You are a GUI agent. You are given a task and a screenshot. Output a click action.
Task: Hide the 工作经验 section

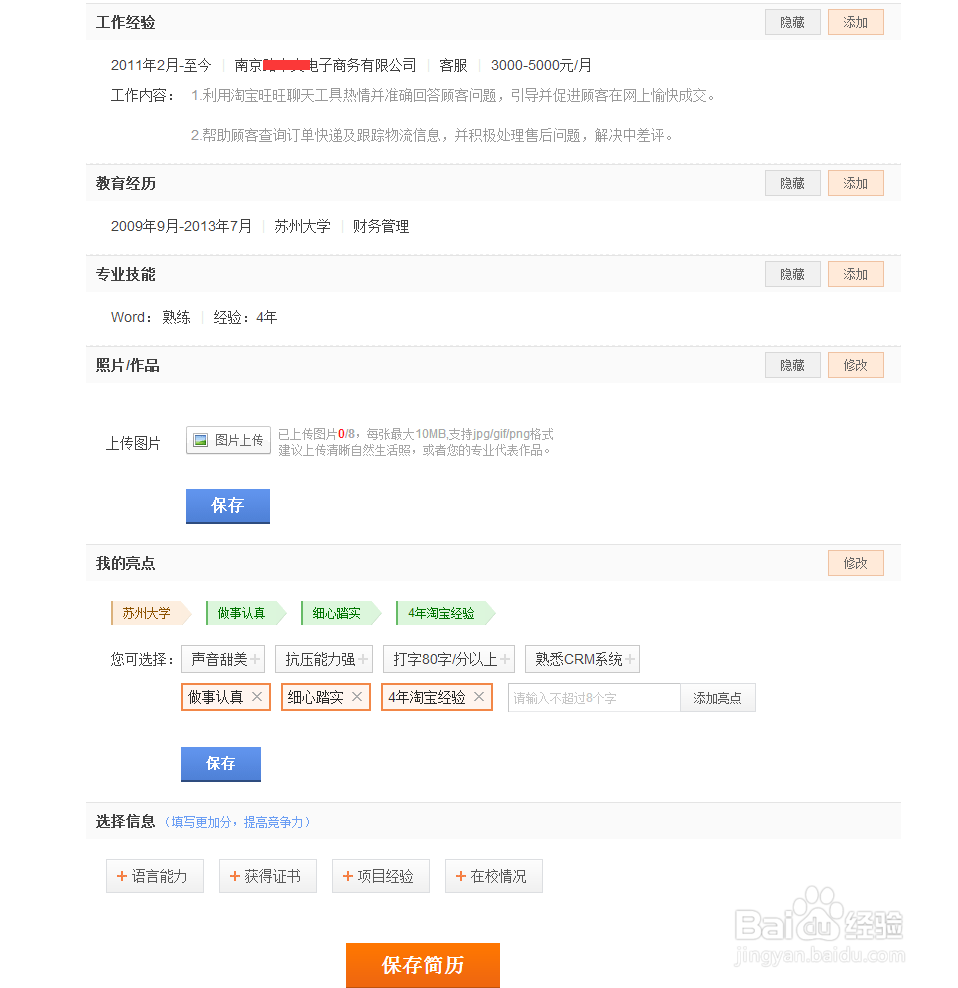pyautogui.click(x=792, y=21)
